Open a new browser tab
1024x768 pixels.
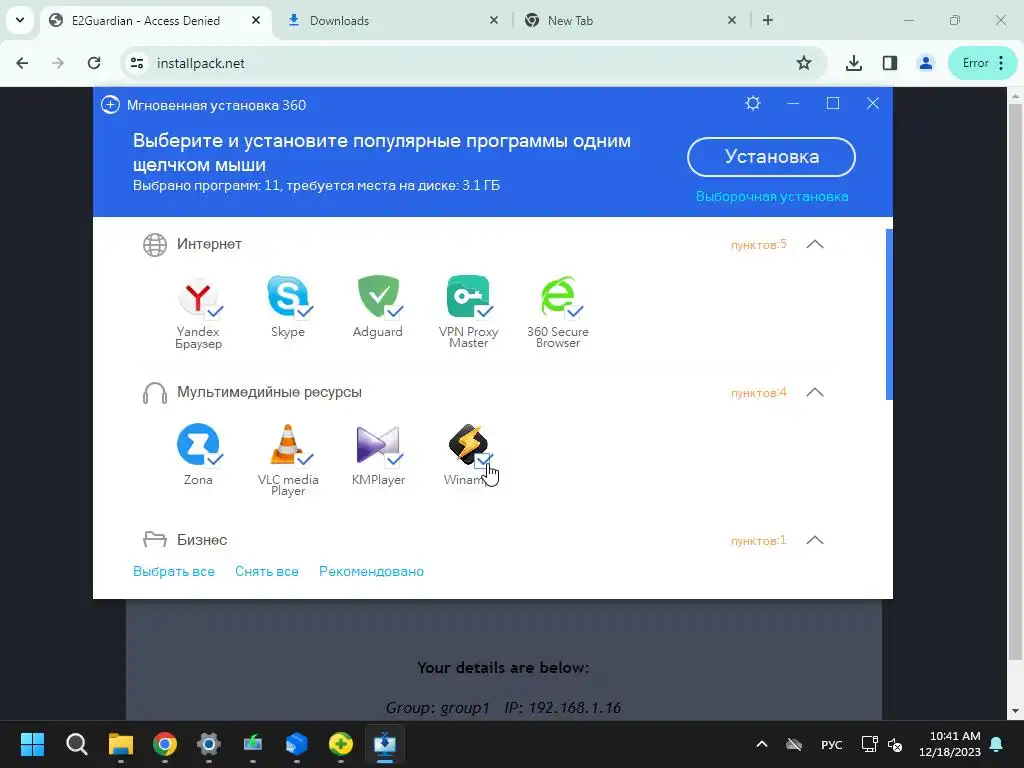[768, 20]
